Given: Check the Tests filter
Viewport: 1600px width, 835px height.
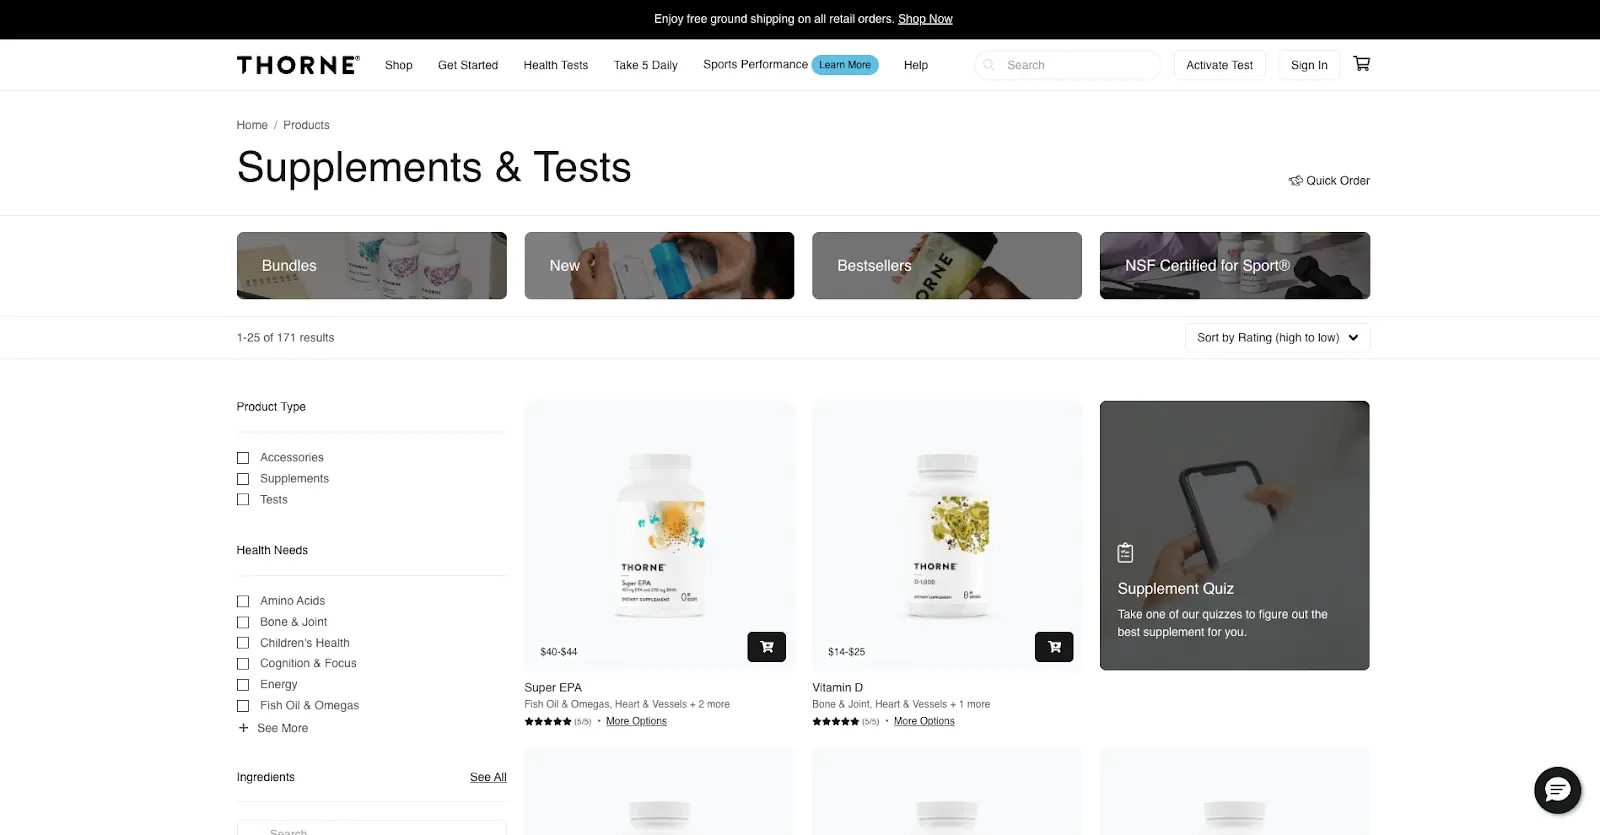Looking at the screenshot, I should (243, 500).
